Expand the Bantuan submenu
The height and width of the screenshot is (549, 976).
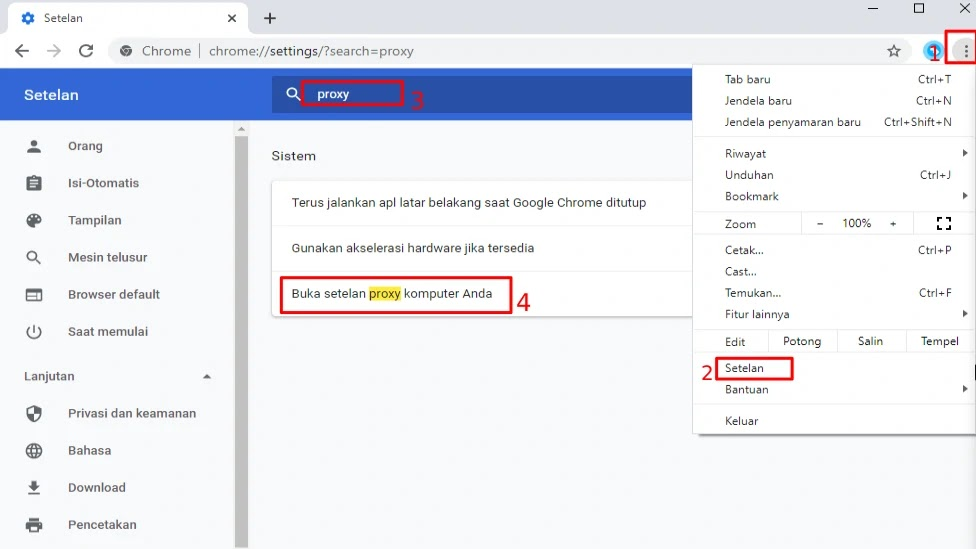coord(964,389)
